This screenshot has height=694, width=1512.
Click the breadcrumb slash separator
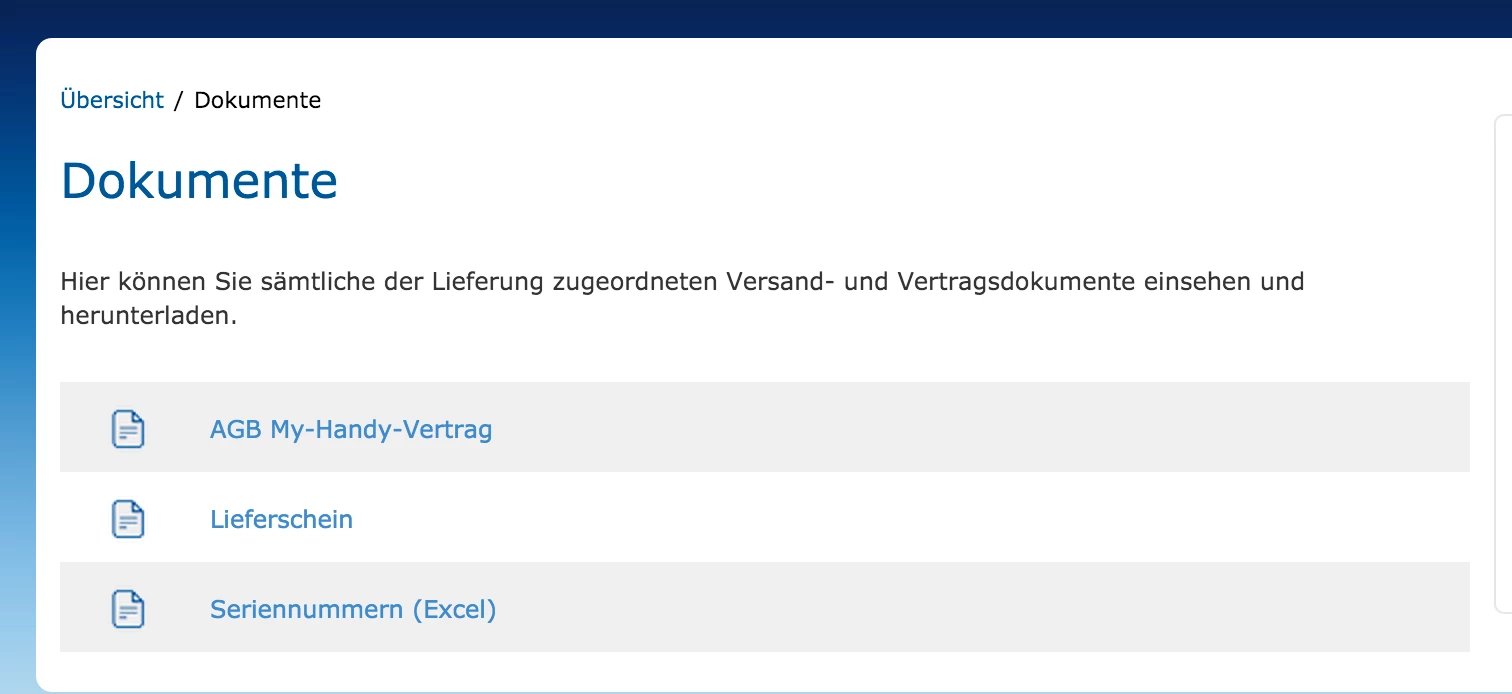[179, 100]
